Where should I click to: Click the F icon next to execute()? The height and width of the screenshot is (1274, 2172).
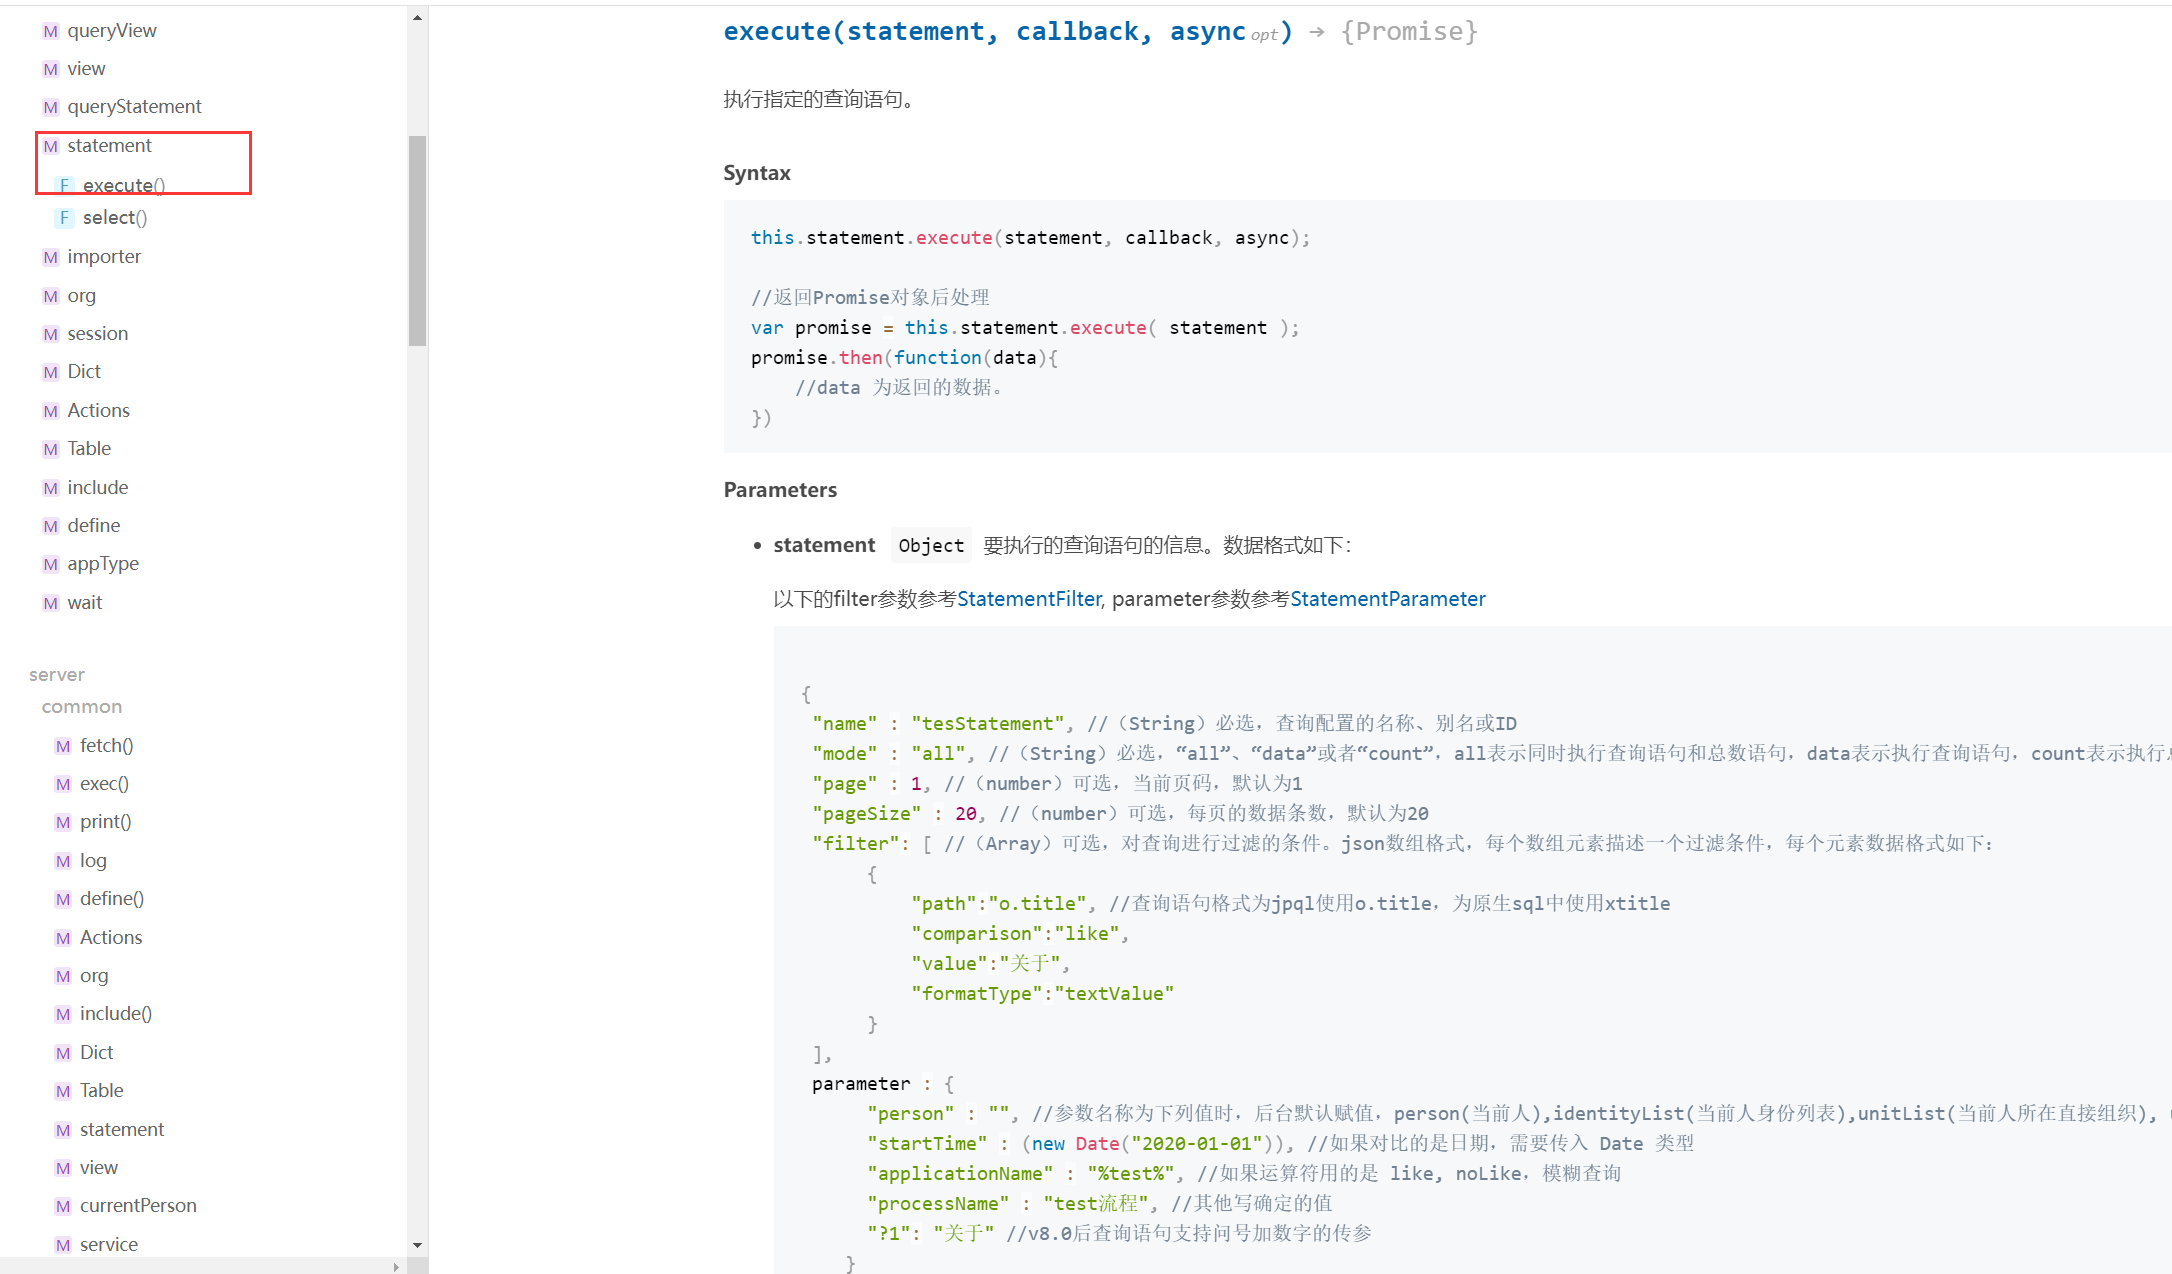click(x=64, y=185)
